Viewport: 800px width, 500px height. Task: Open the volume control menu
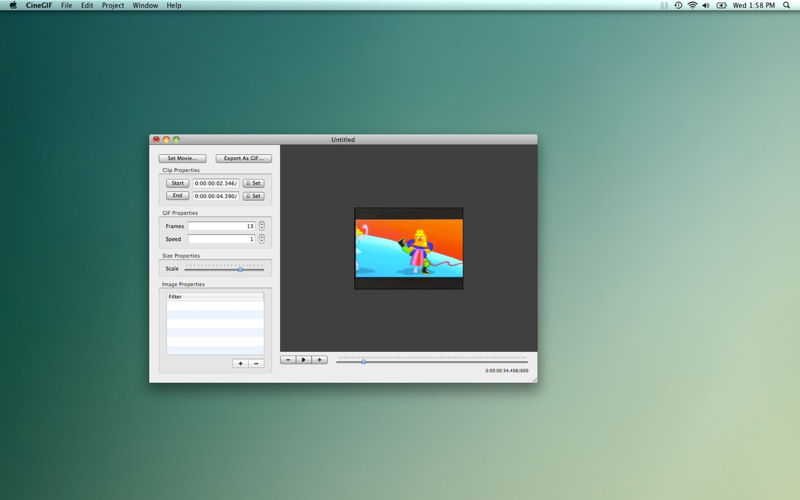click(x=706, y=5)
